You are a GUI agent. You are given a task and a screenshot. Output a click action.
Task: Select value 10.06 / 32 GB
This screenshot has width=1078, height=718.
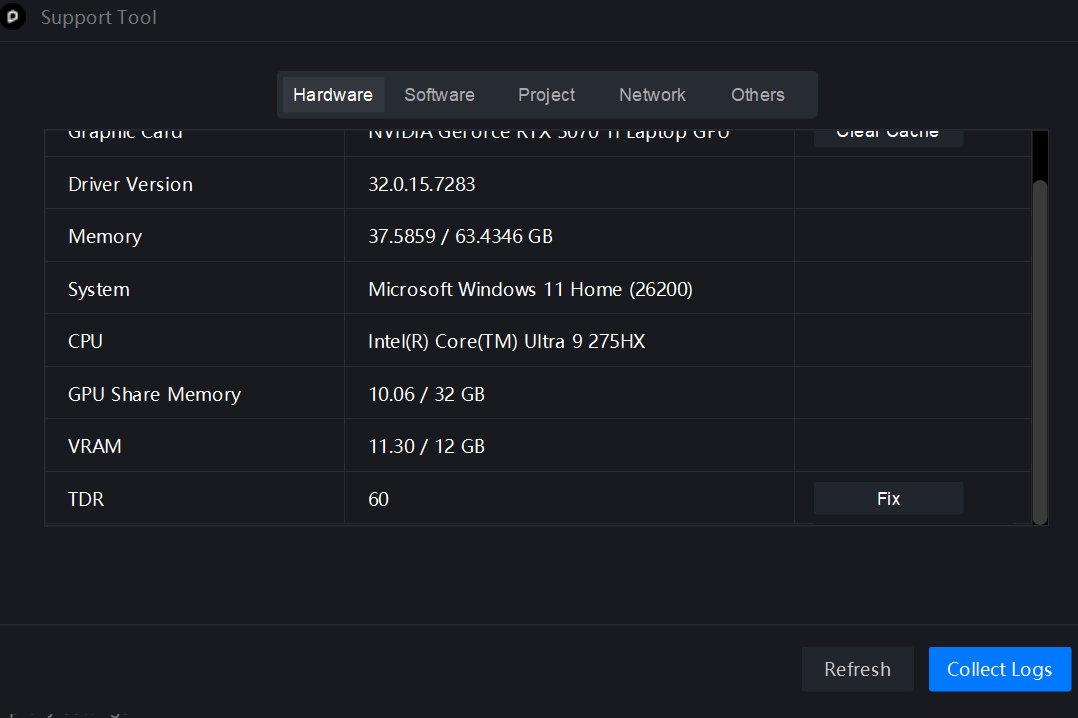[426, 395]
